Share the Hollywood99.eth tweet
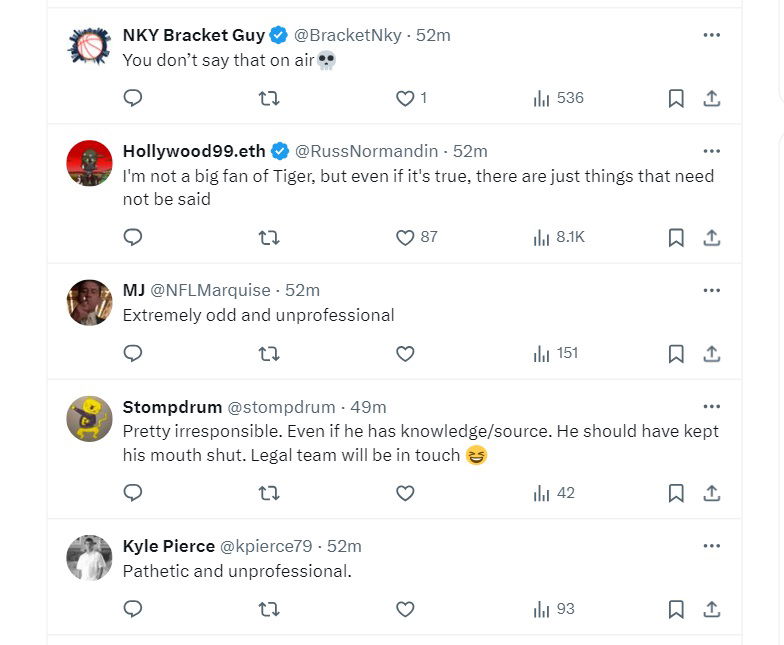This screenshot has width=784, height=645. (x=712, y=237)
